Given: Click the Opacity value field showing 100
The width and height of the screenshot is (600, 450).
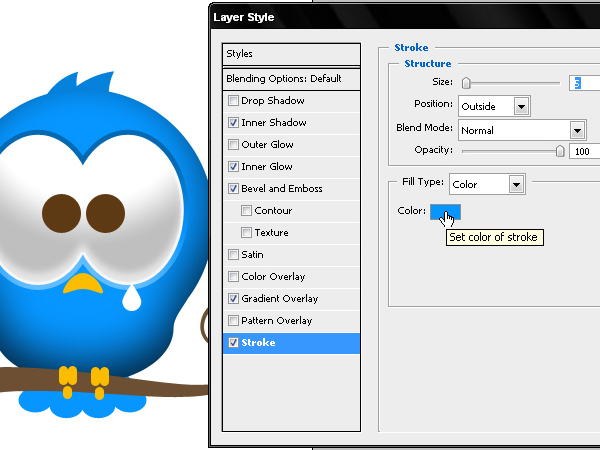Looking at the screenshot, I should point(585,151).
